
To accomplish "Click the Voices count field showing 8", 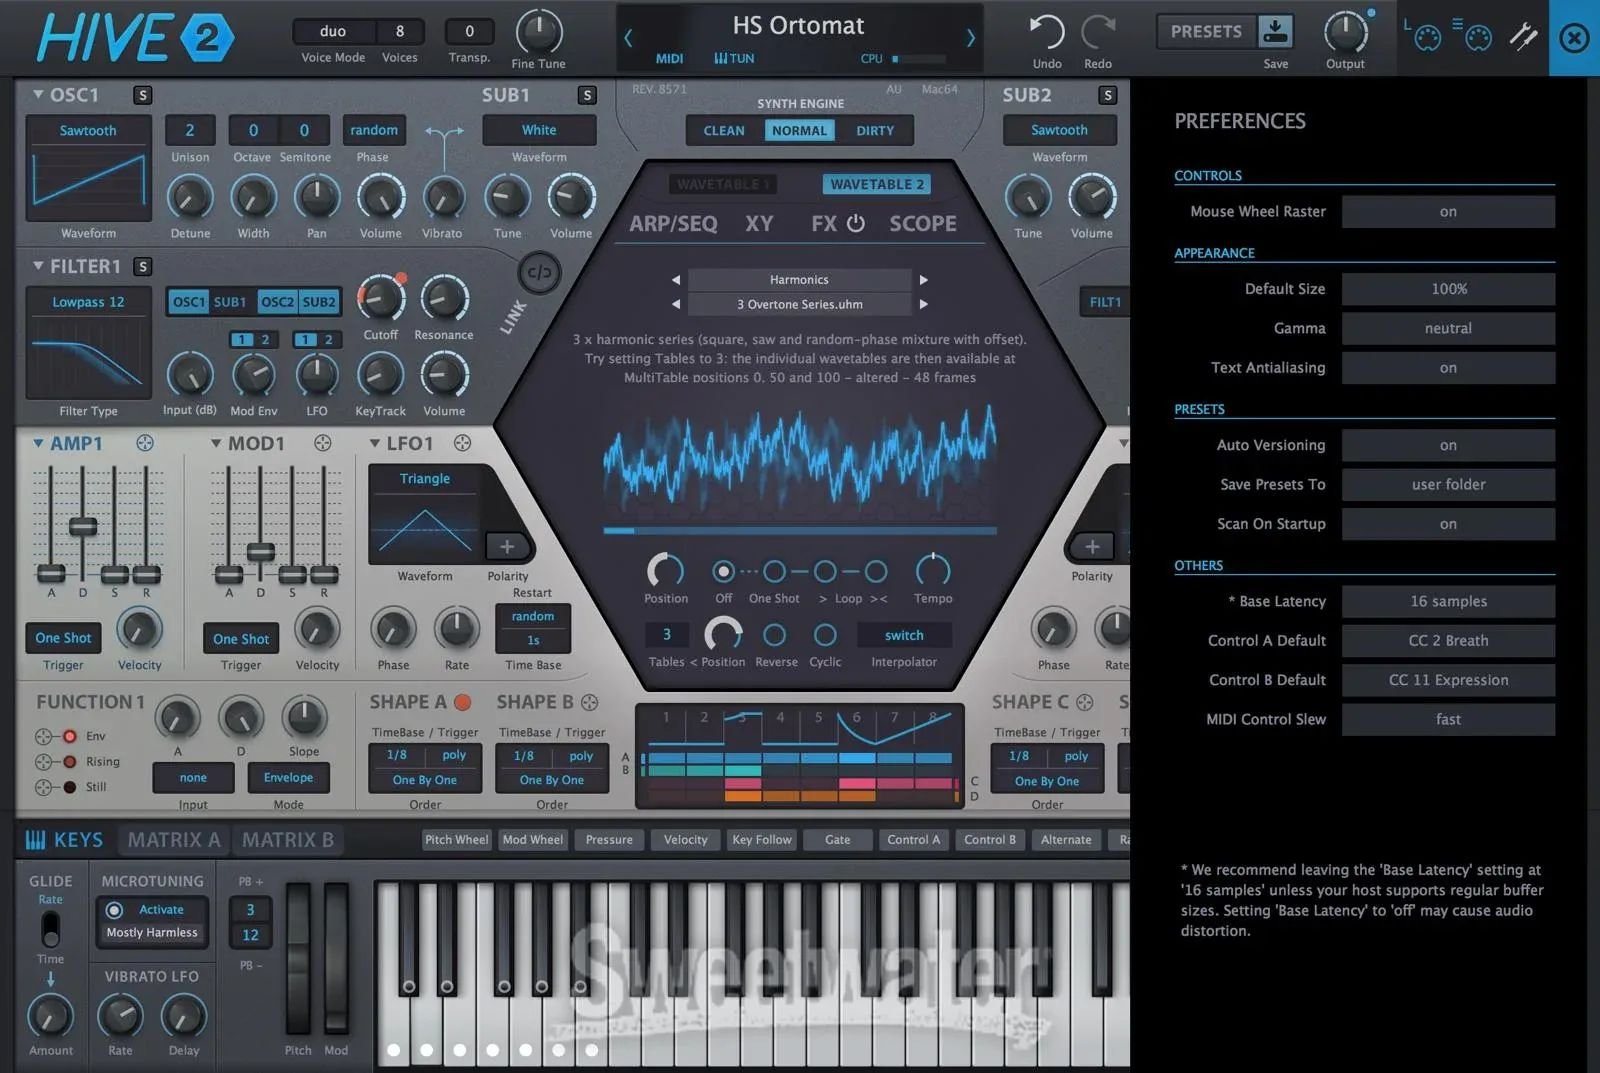I will point(400,31).
